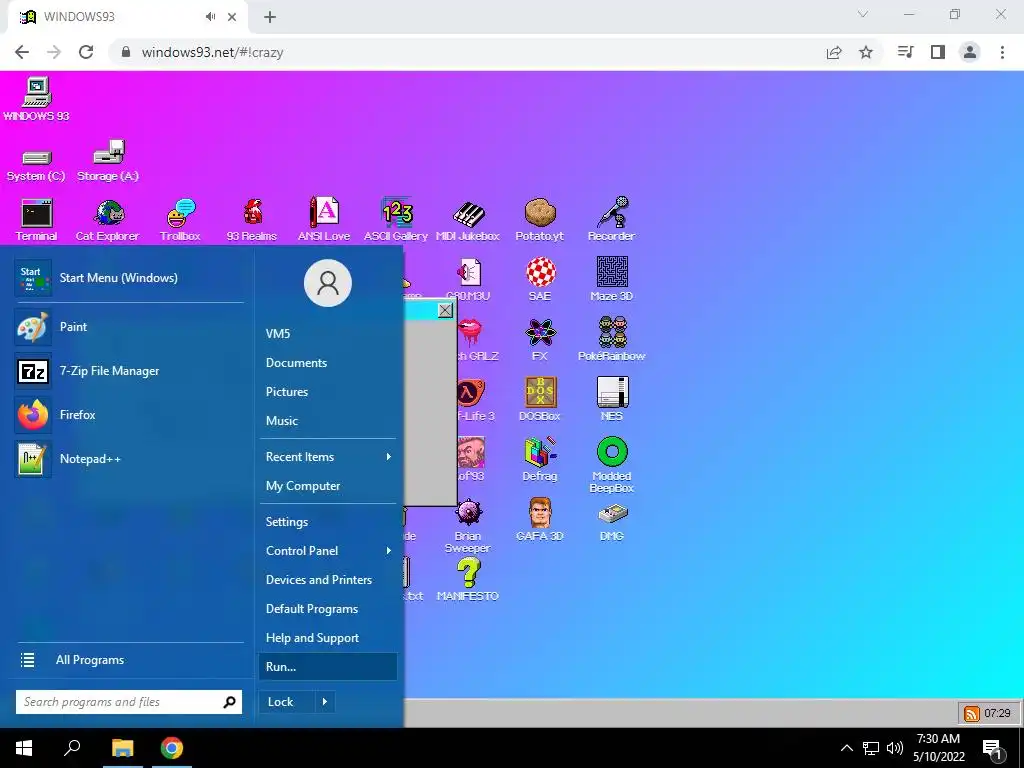Open System (C:) drive icon

pos(36,165)
